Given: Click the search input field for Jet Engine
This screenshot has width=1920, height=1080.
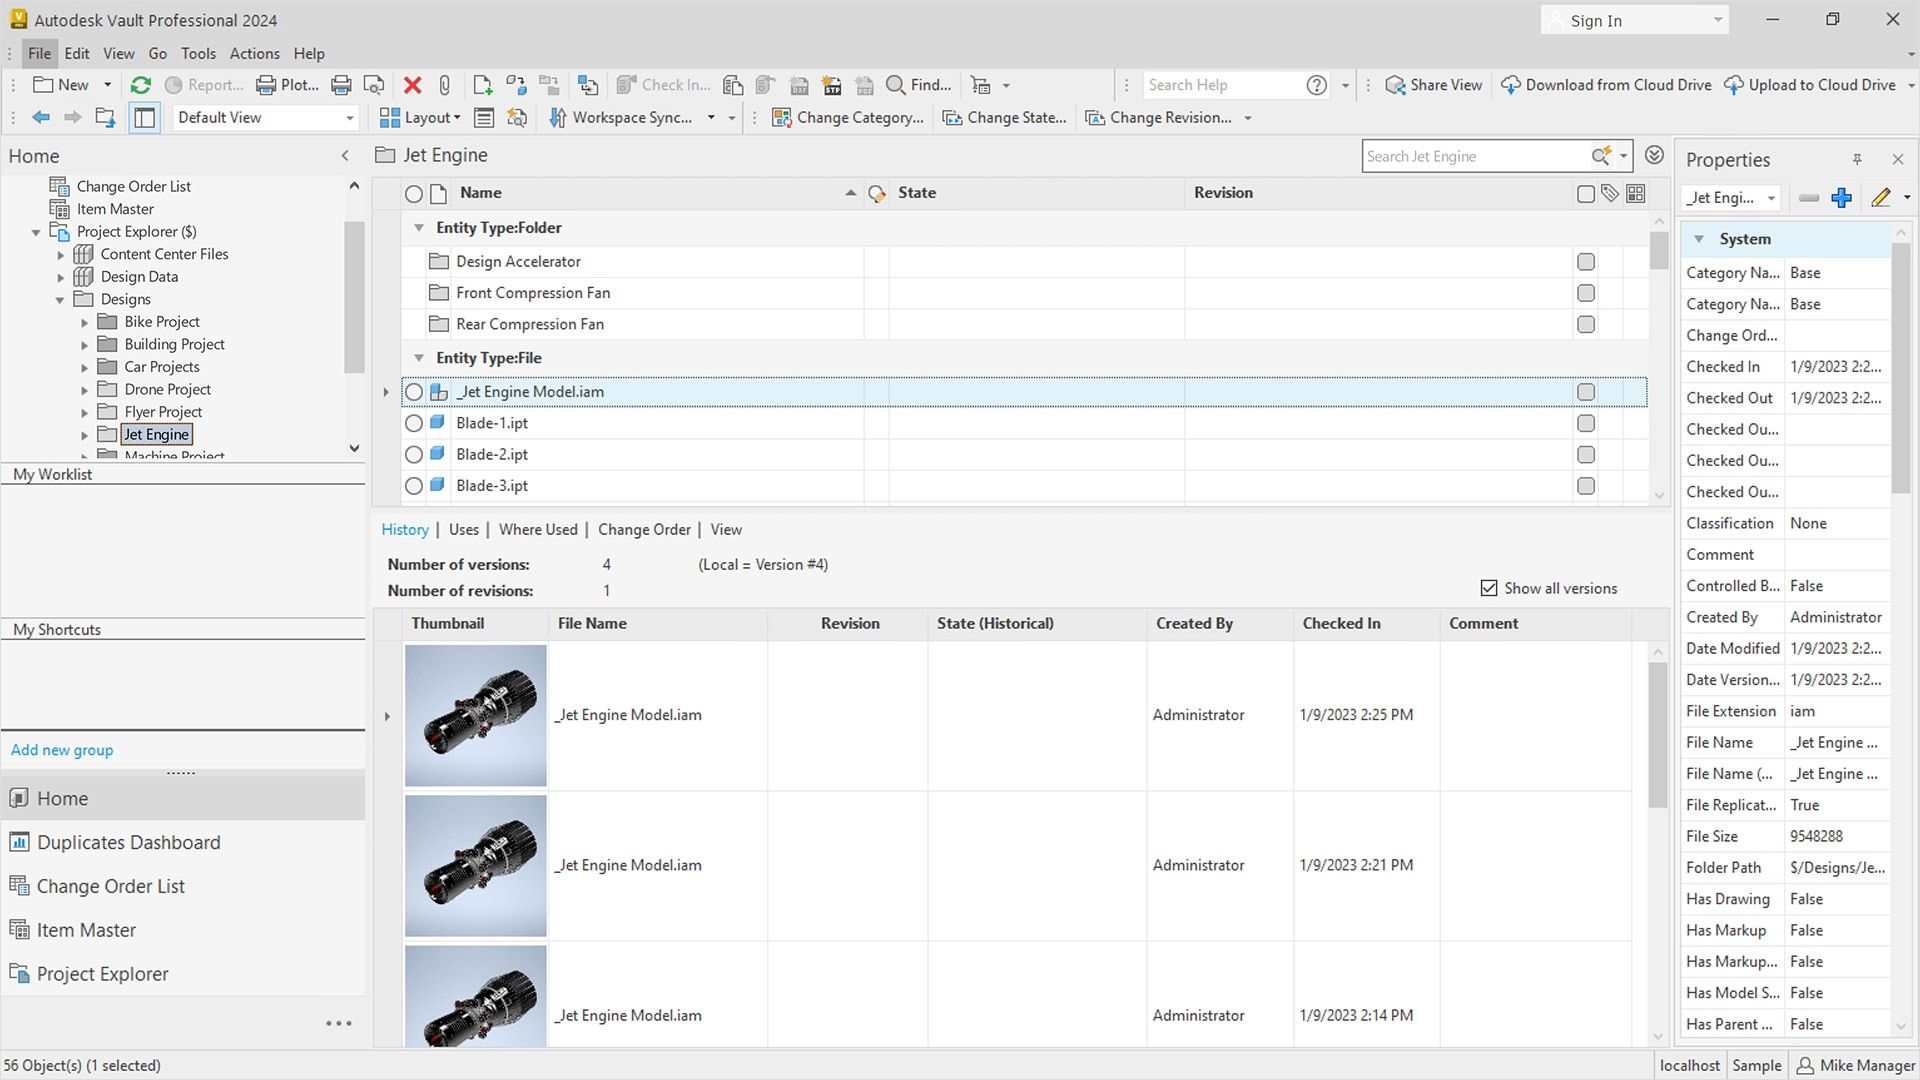Looking at the screenshot, I should pyautogui.click(x=1477, y=156).
